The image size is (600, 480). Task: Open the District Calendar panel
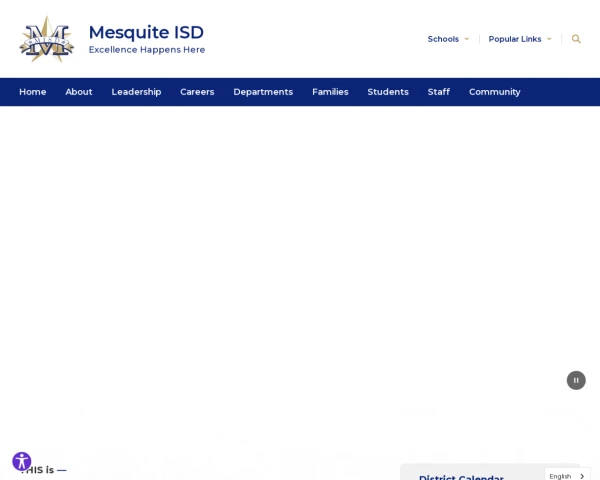(461, 477)
